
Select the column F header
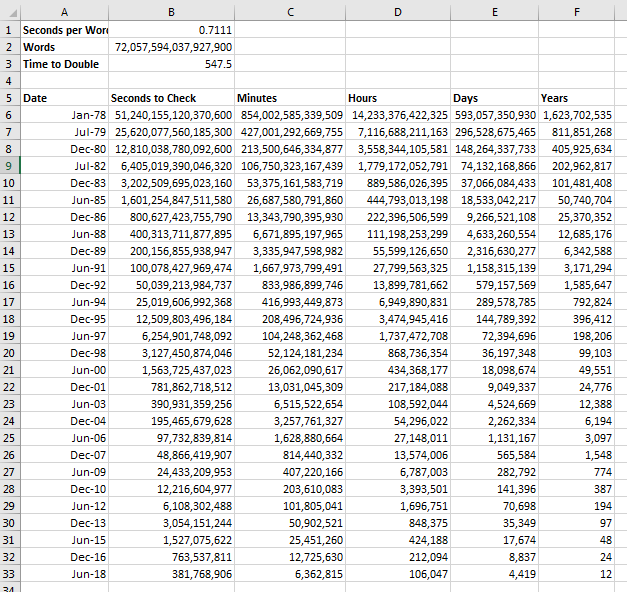point(577,11)
